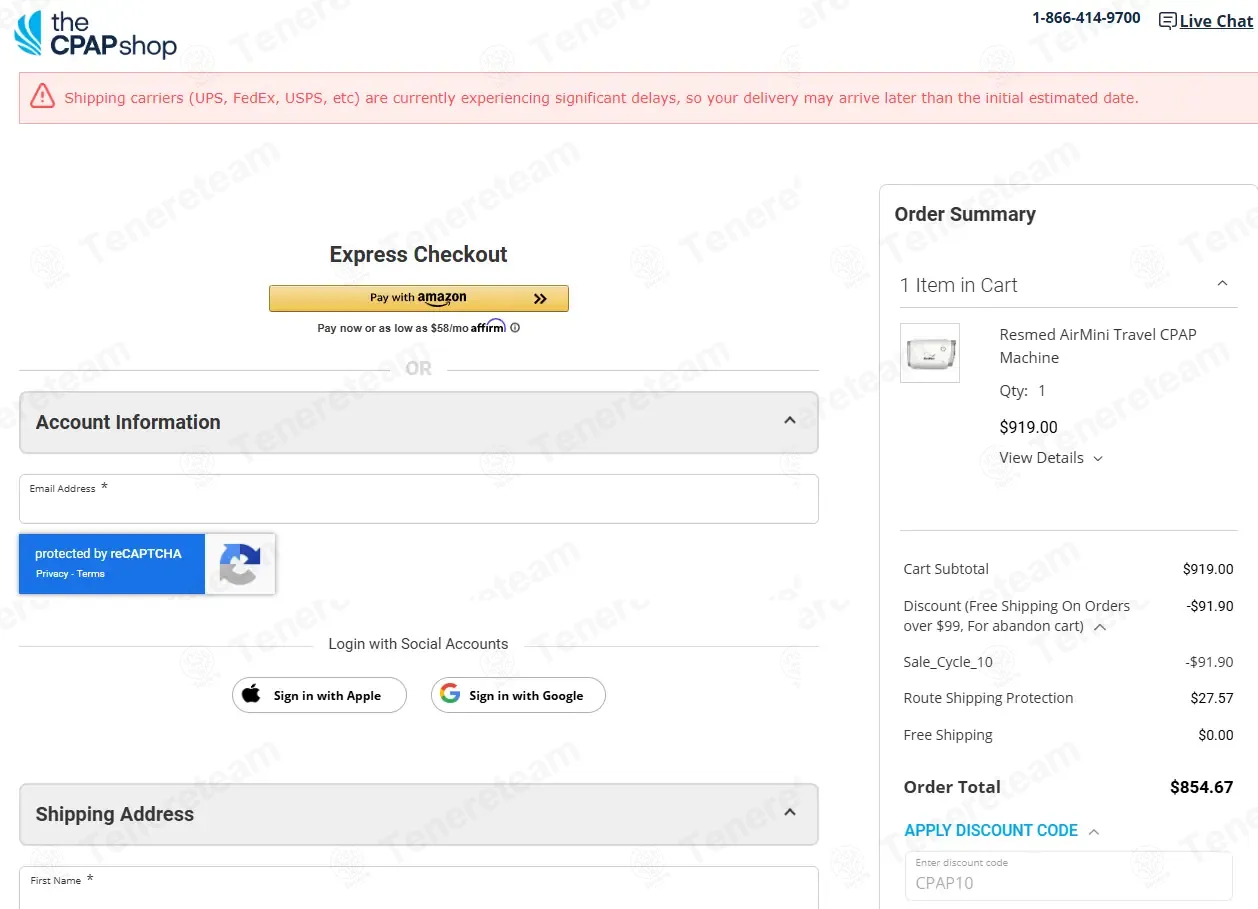Type in the Email Address field
This screenshot has height=909, width=1258.
[x=418, y=503]
